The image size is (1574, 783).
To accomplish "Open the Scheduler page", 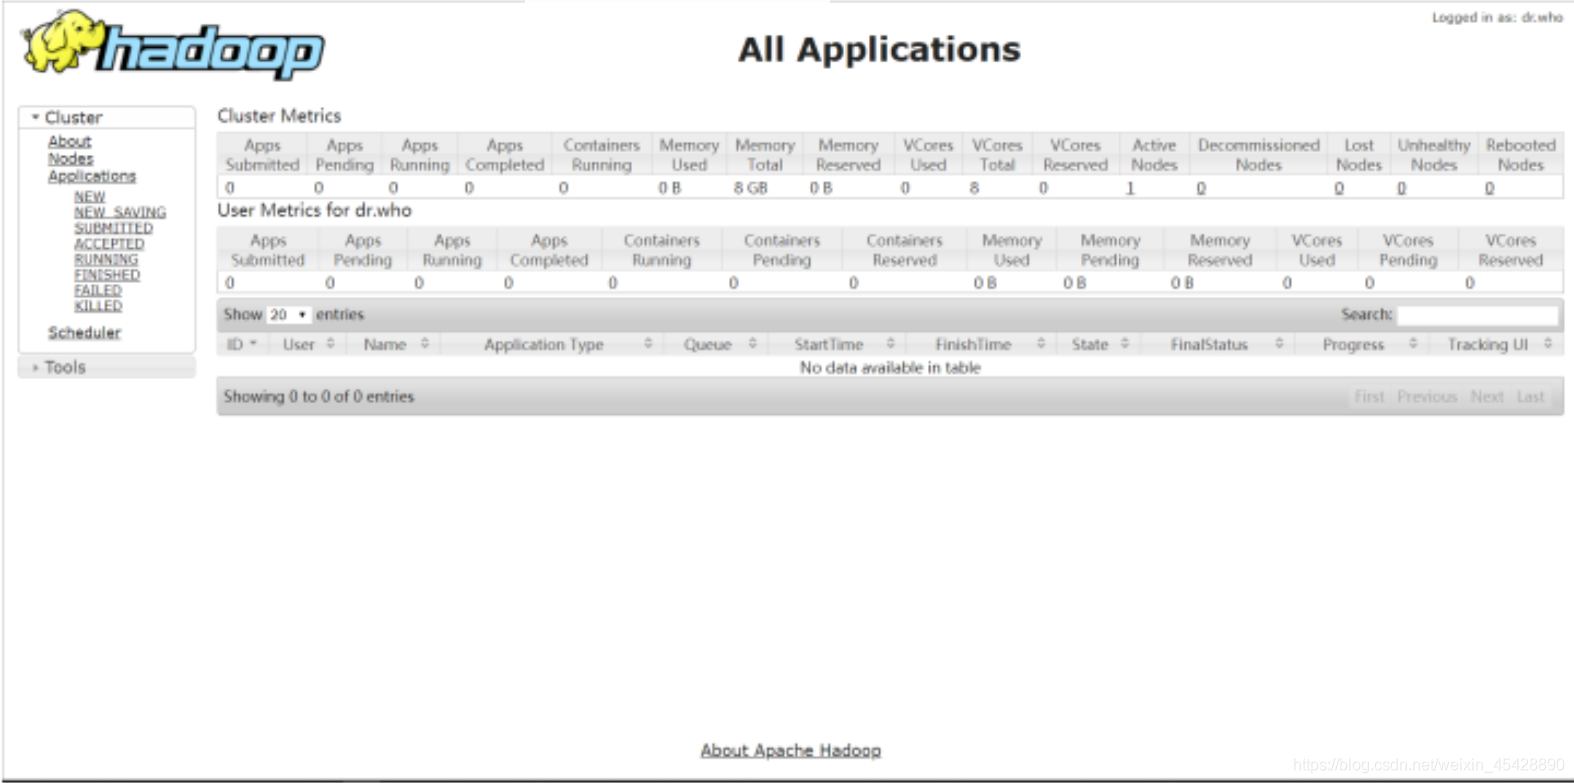I will pyautogui.click(x=84, y=333).
